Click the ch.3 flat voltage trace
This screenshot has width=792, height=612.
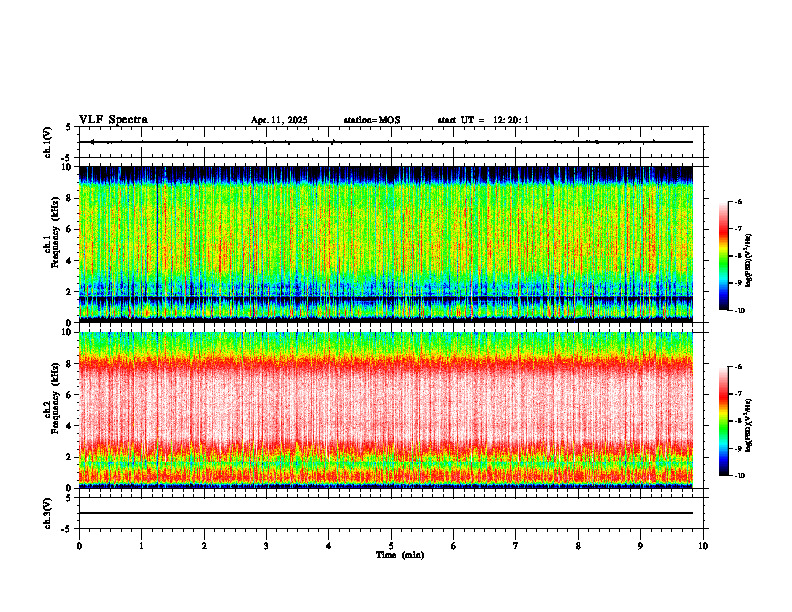(x=386, y=513)
